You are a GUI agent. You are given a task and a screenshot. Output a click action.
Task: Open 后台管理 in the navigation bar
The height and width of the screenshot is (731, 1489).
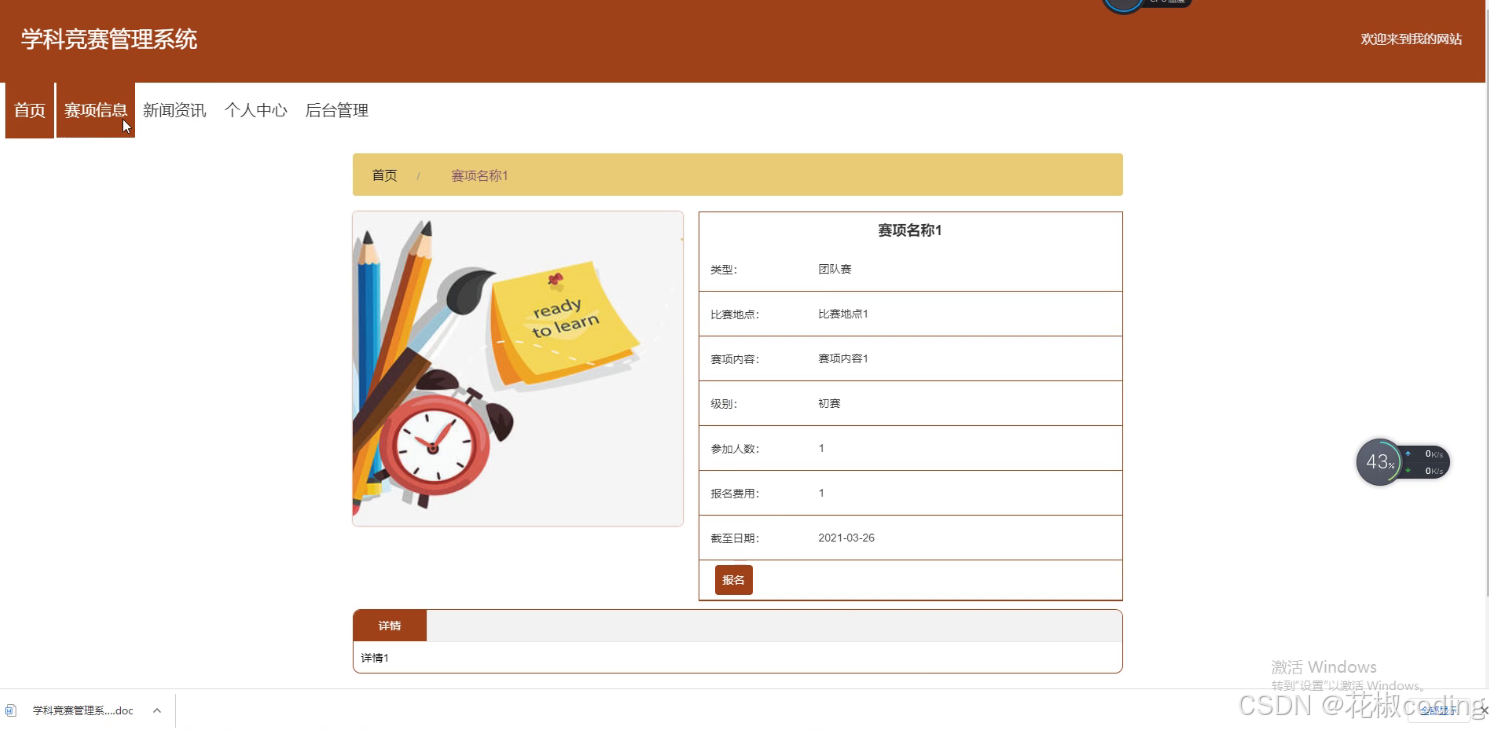[x=336, y=110]
